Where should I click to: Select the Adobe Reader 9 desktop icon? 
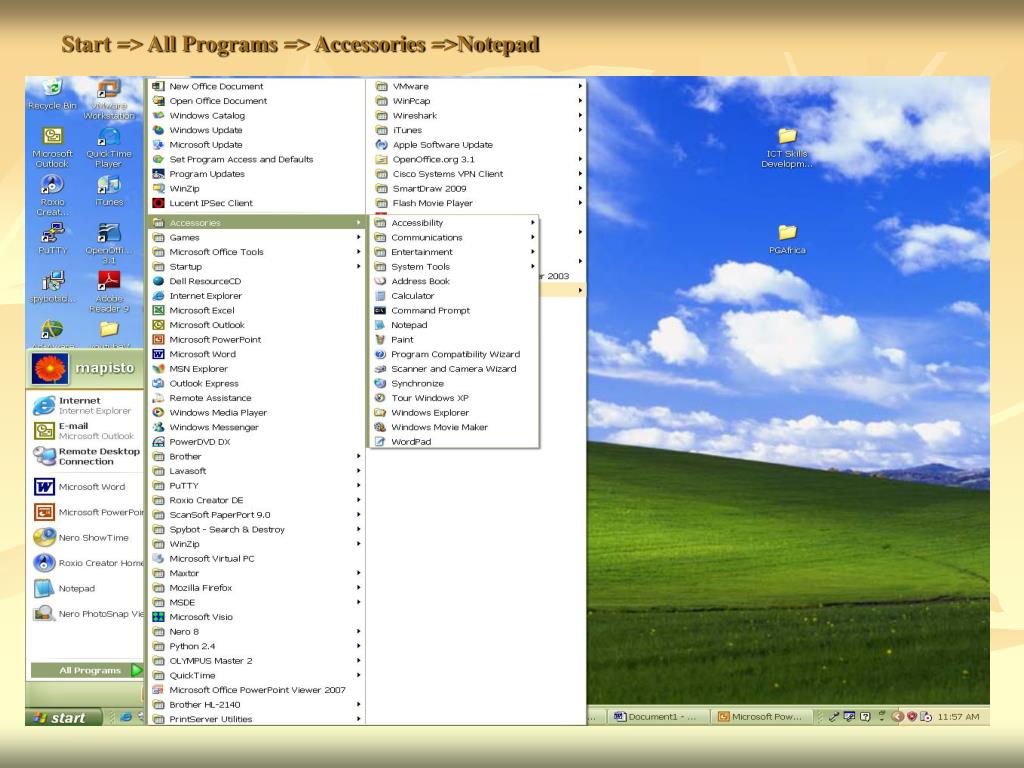(109, 291)
